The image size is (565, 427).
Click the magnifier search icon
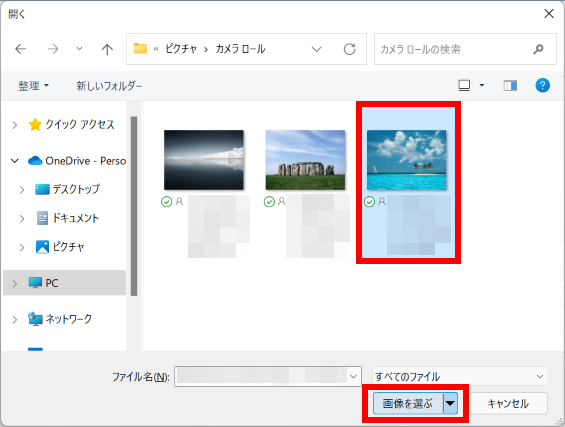coord(539,49)
